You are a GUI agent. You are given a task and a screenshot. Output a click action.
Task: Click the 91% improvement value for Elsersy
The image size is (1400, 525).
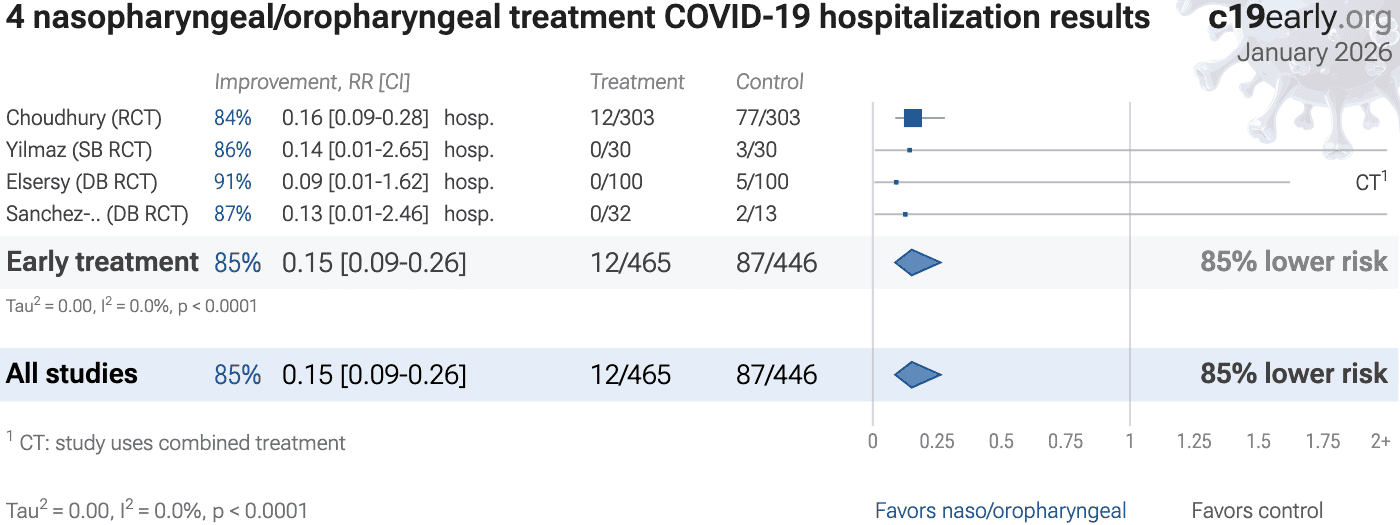[x=232, y=182]
